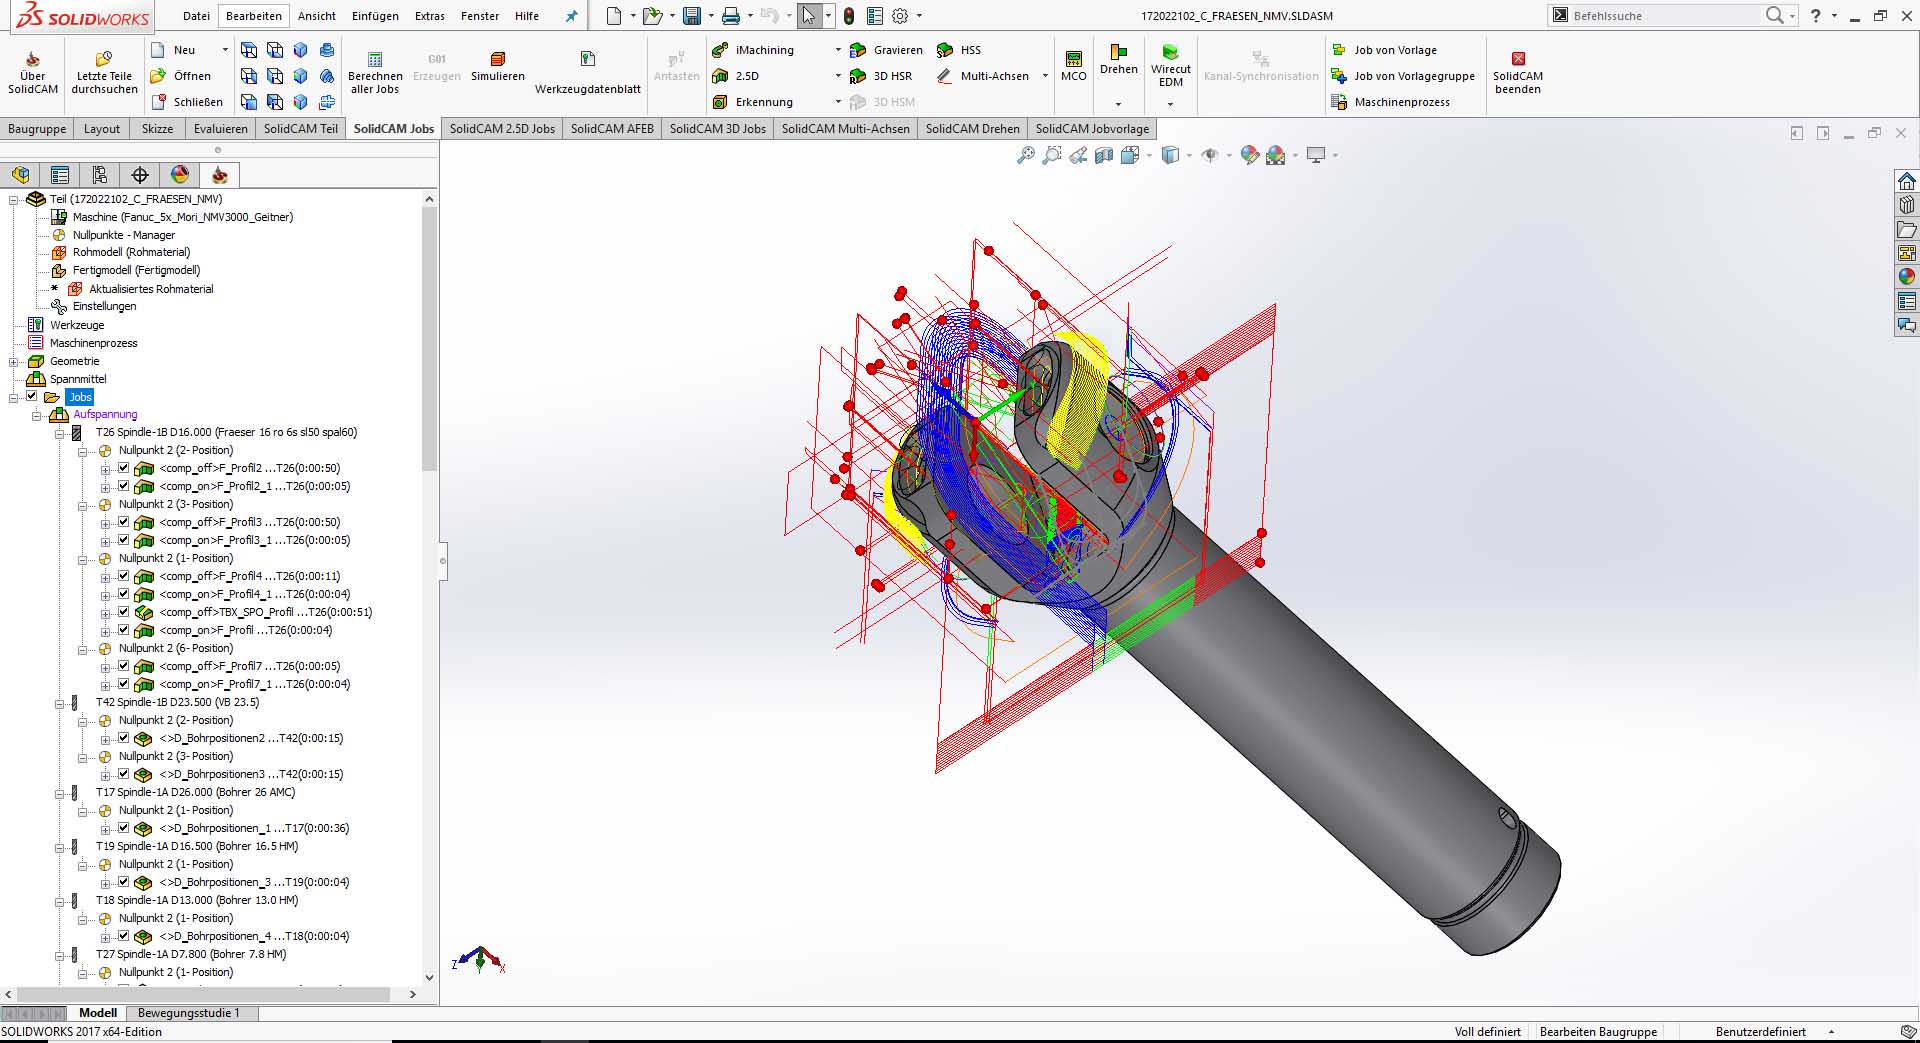Click the tree panel vertical scrollbar

429,340
